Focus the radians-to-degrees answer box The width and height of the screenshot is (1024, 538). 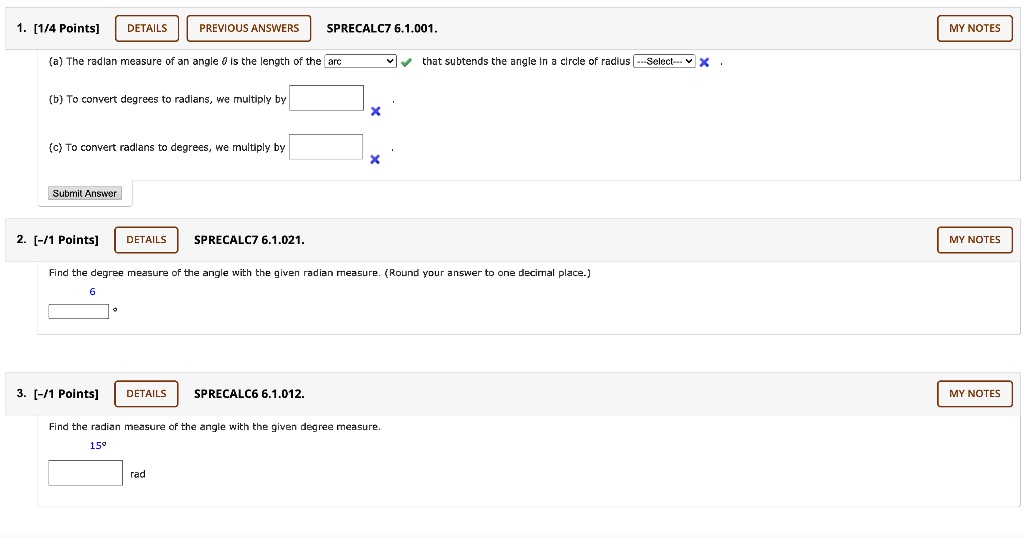point(326,147)
